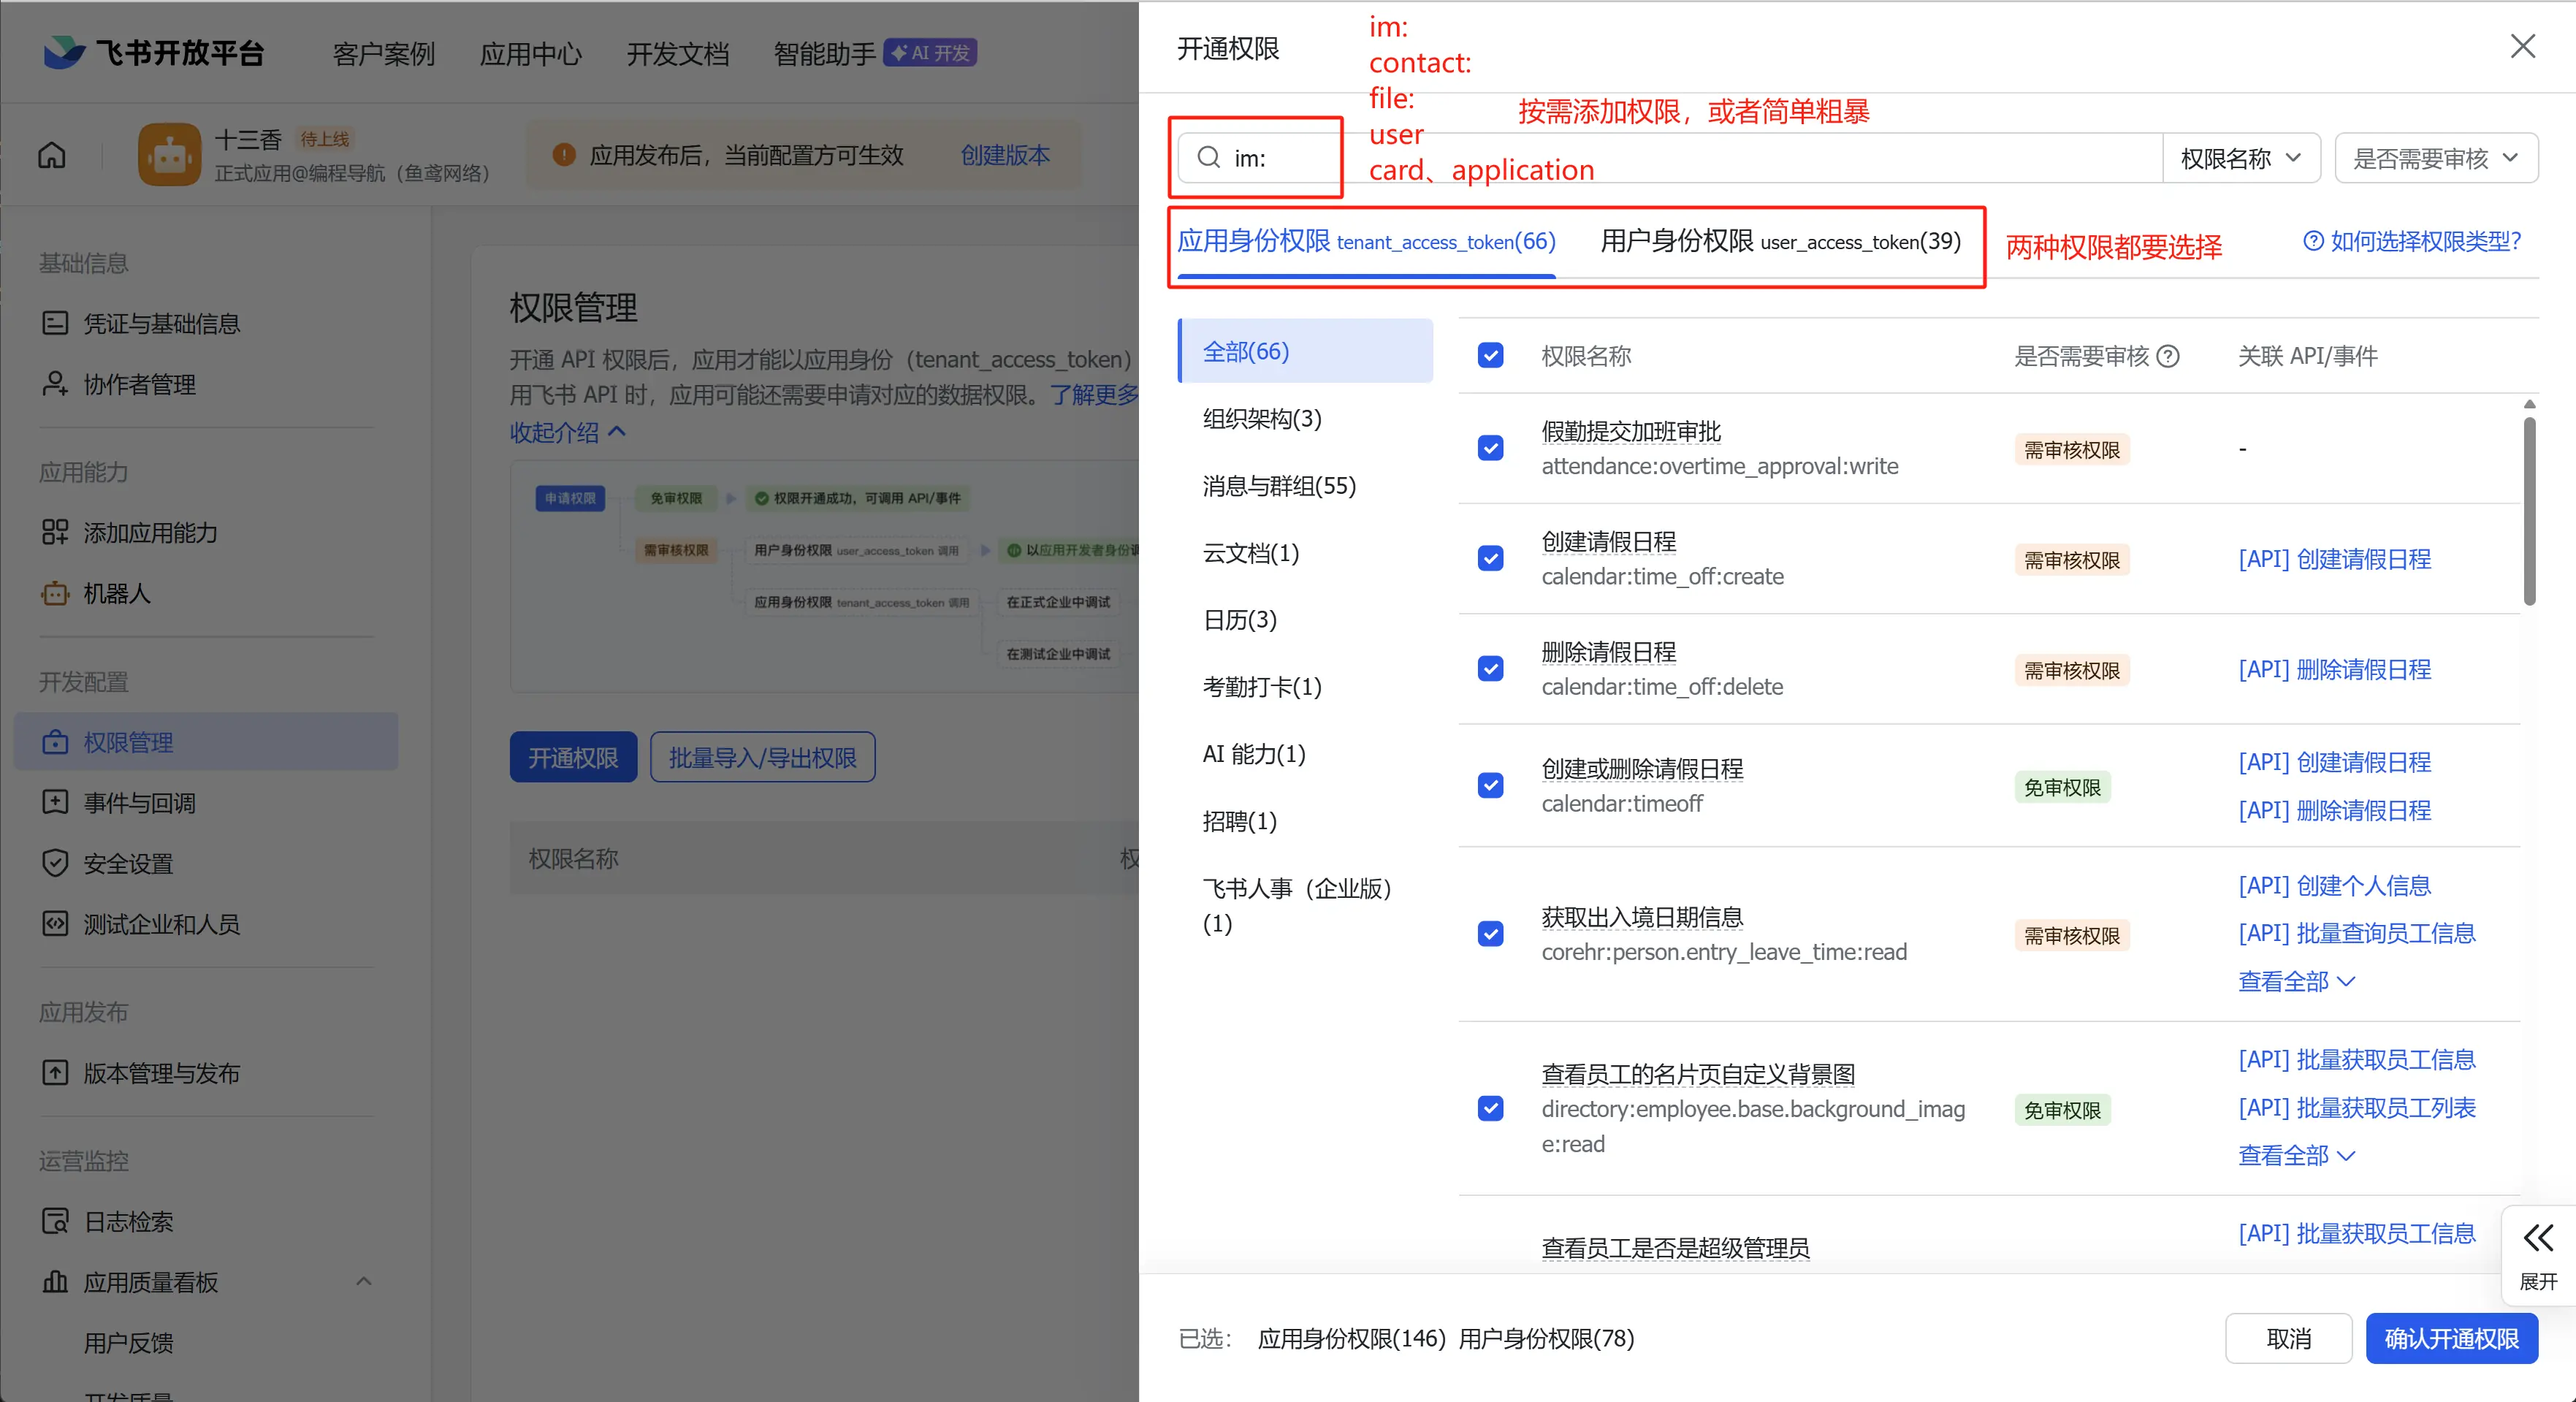Screen dimensions: 2576x1402
Task: Open 安全设置 shield sidebar item
Action: coord(128,863)
